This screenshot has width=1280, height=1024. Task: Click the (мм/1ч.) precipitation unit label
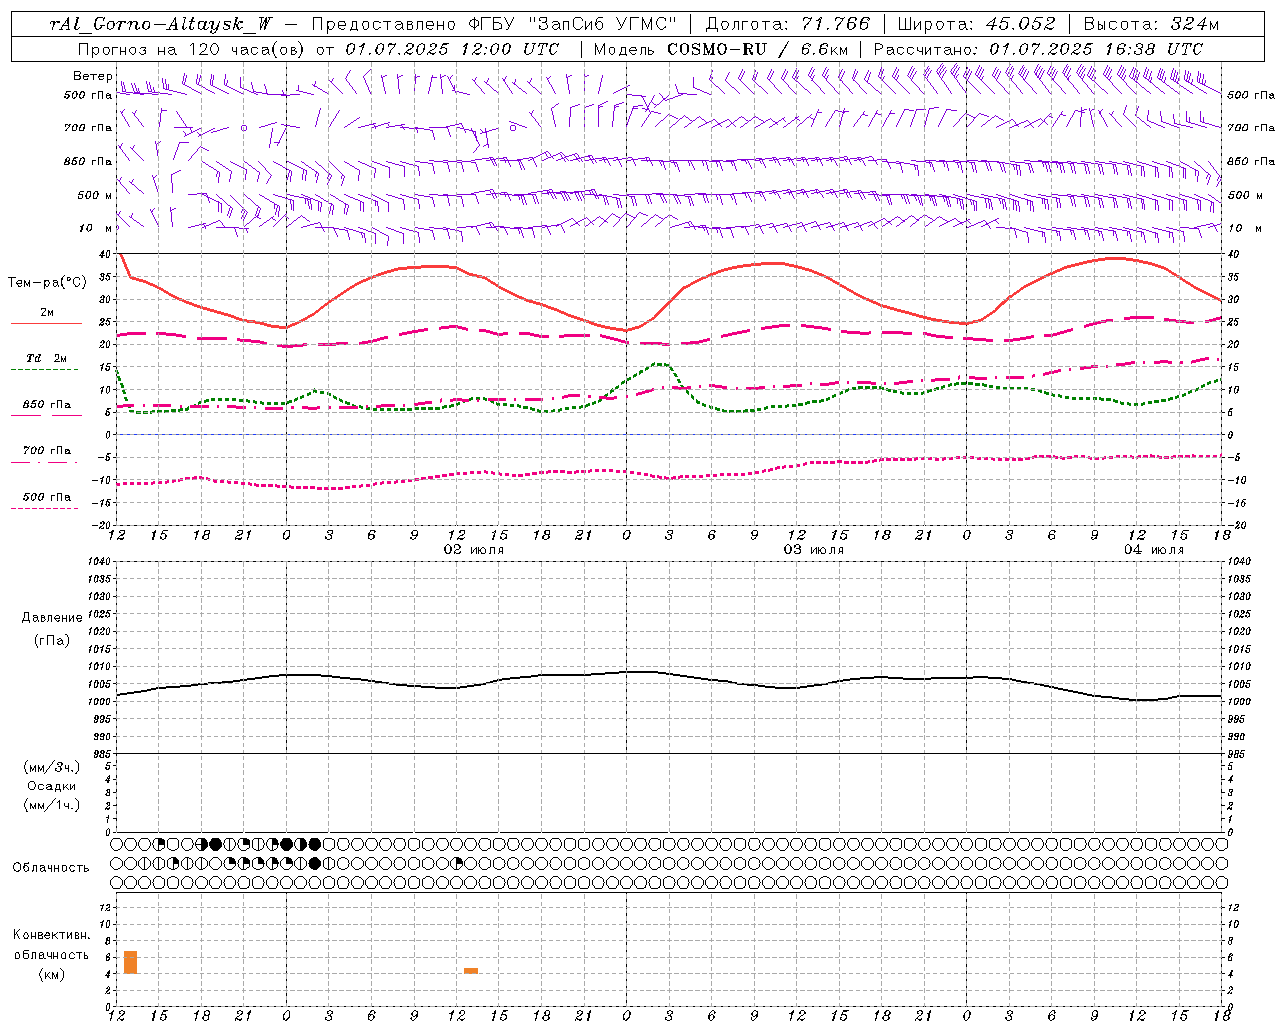pos(52,805)
